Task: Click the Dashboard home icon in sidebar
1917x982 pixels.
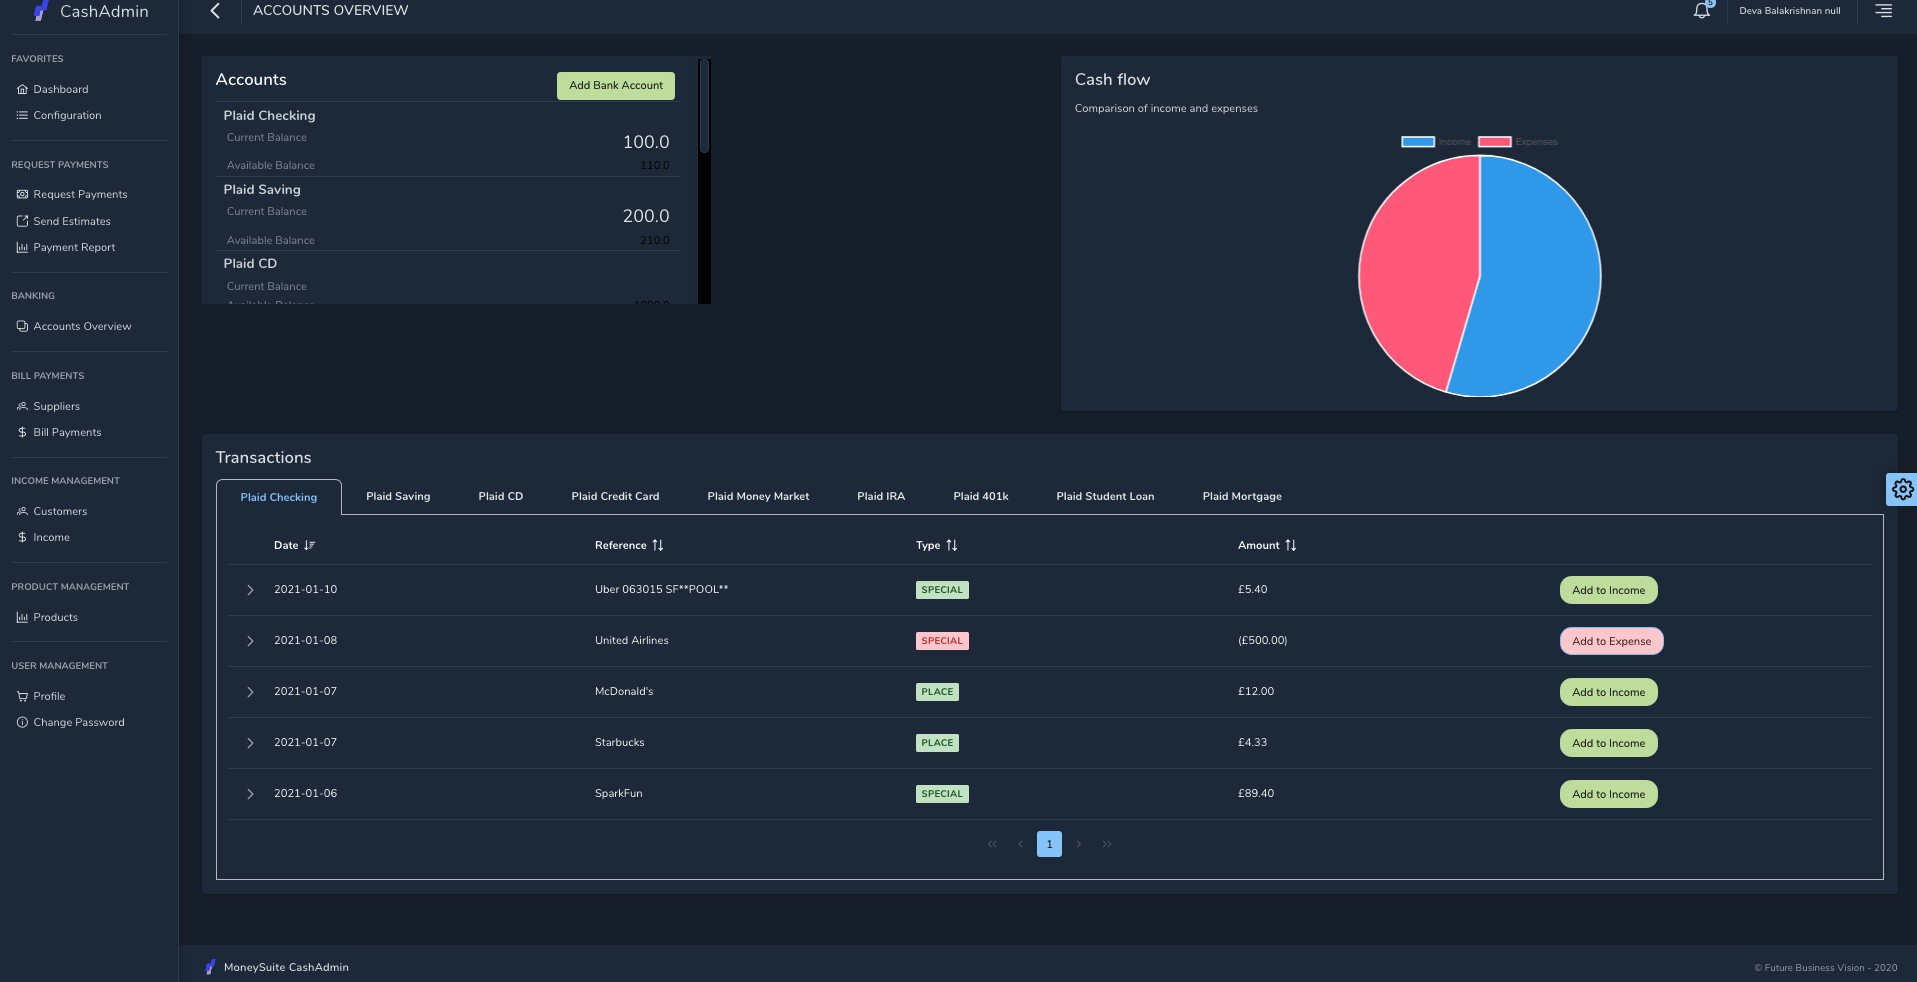Action: [x=22, y=89]
